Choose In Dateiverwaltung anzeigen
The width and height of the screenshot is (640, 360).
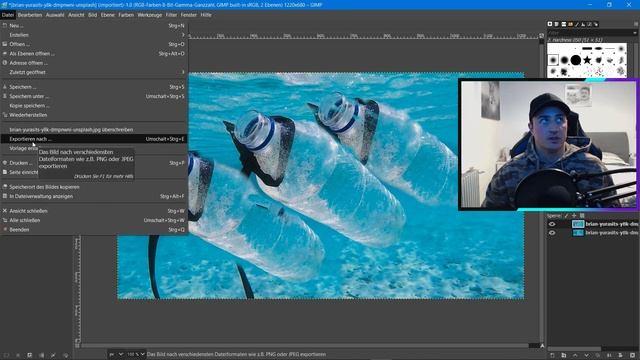(x=93, y=196)
